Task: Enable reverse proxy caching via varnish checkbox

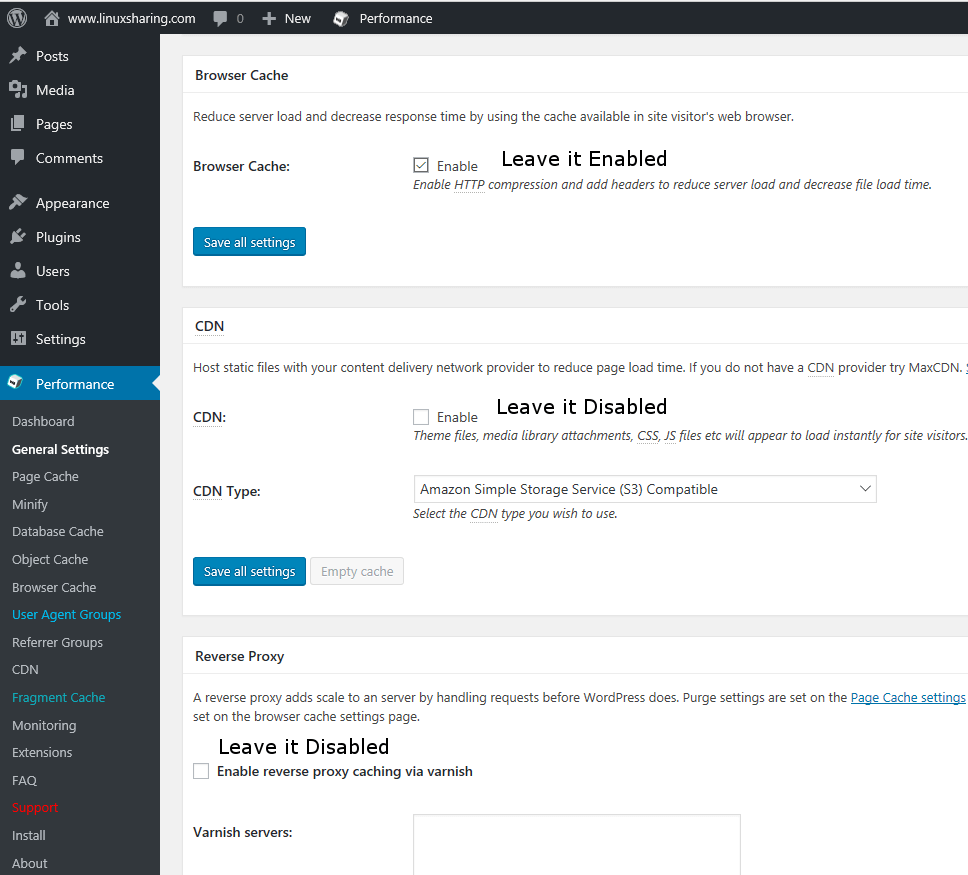Action: 201,771
